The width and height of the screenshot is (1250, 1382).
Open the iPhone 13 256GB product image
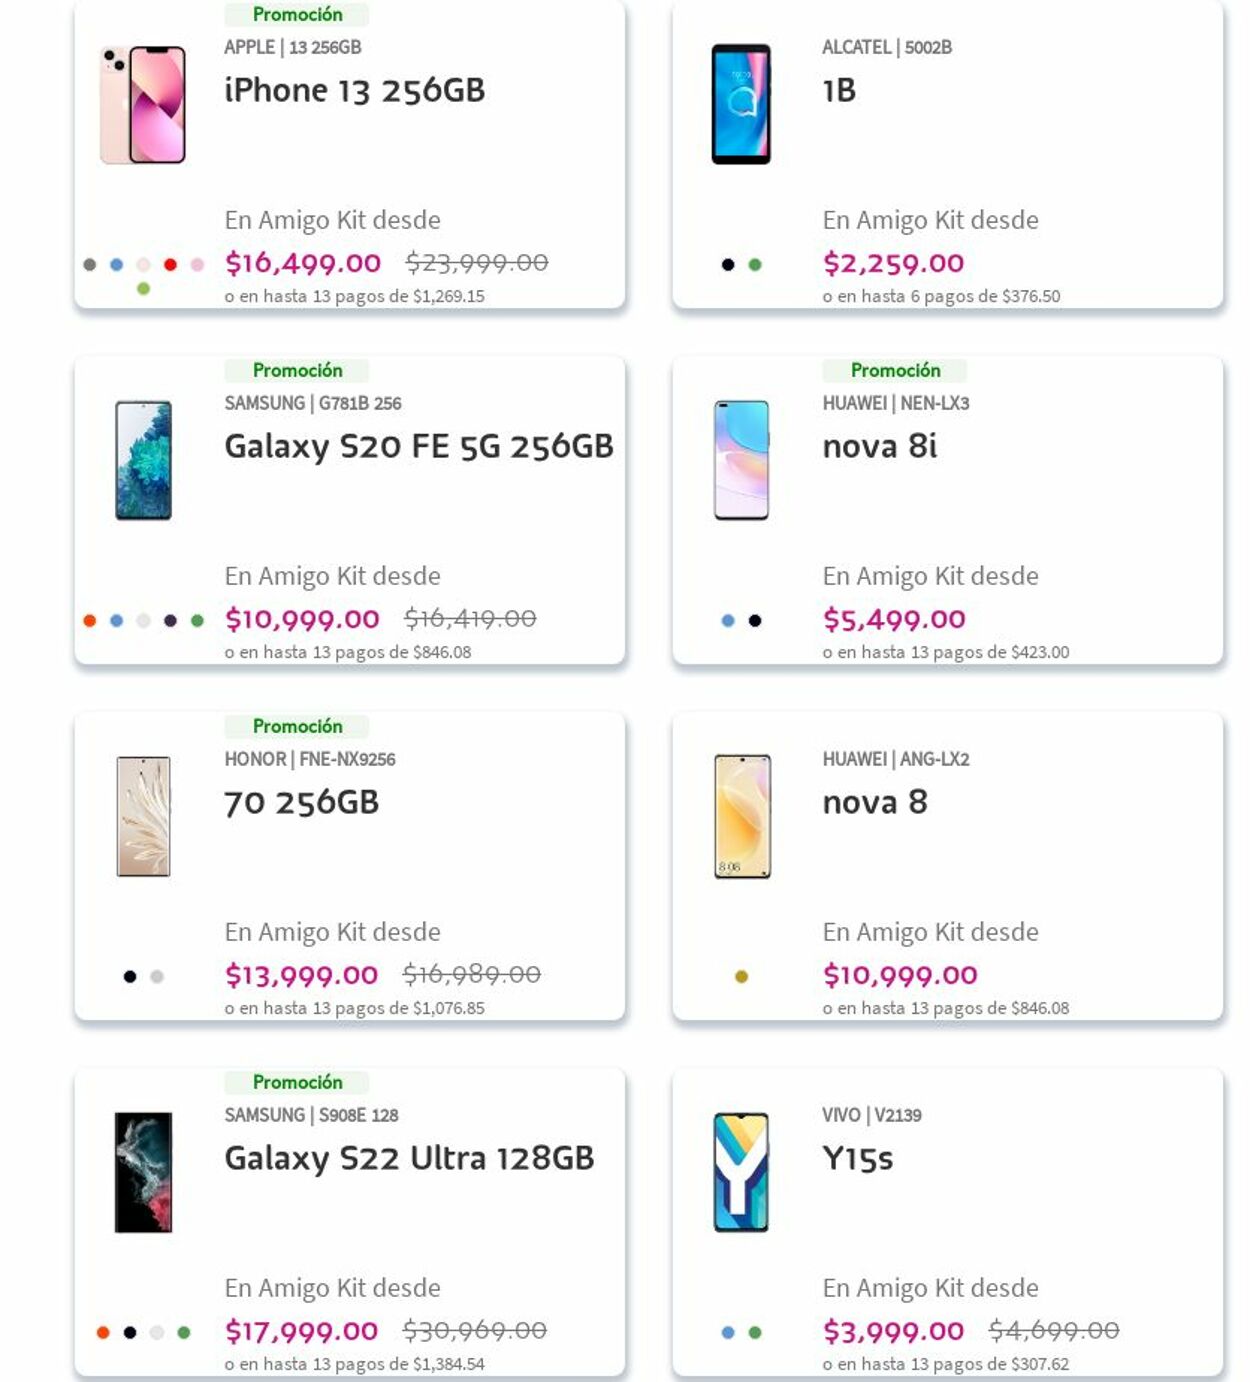[x=143, y=105]
